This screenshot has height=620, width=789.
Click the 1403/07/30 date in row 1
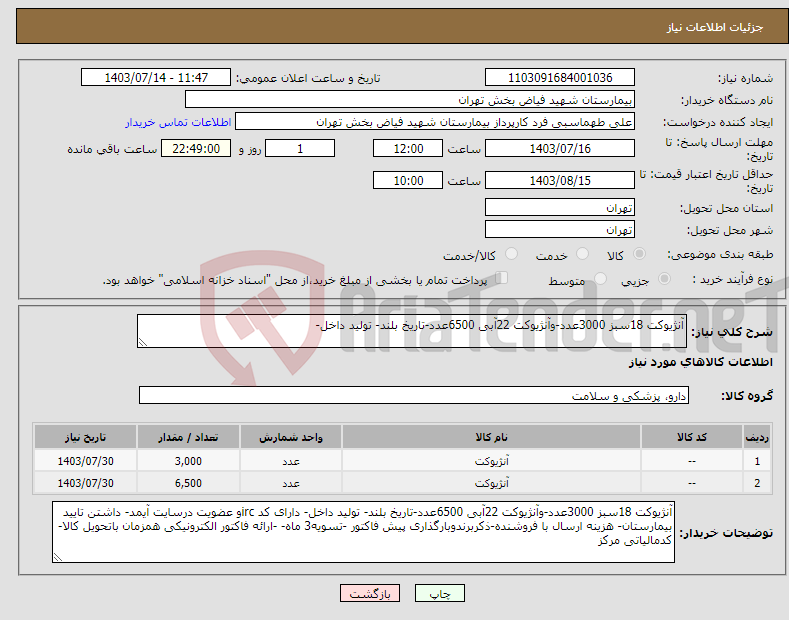click(x=86, y=460)
